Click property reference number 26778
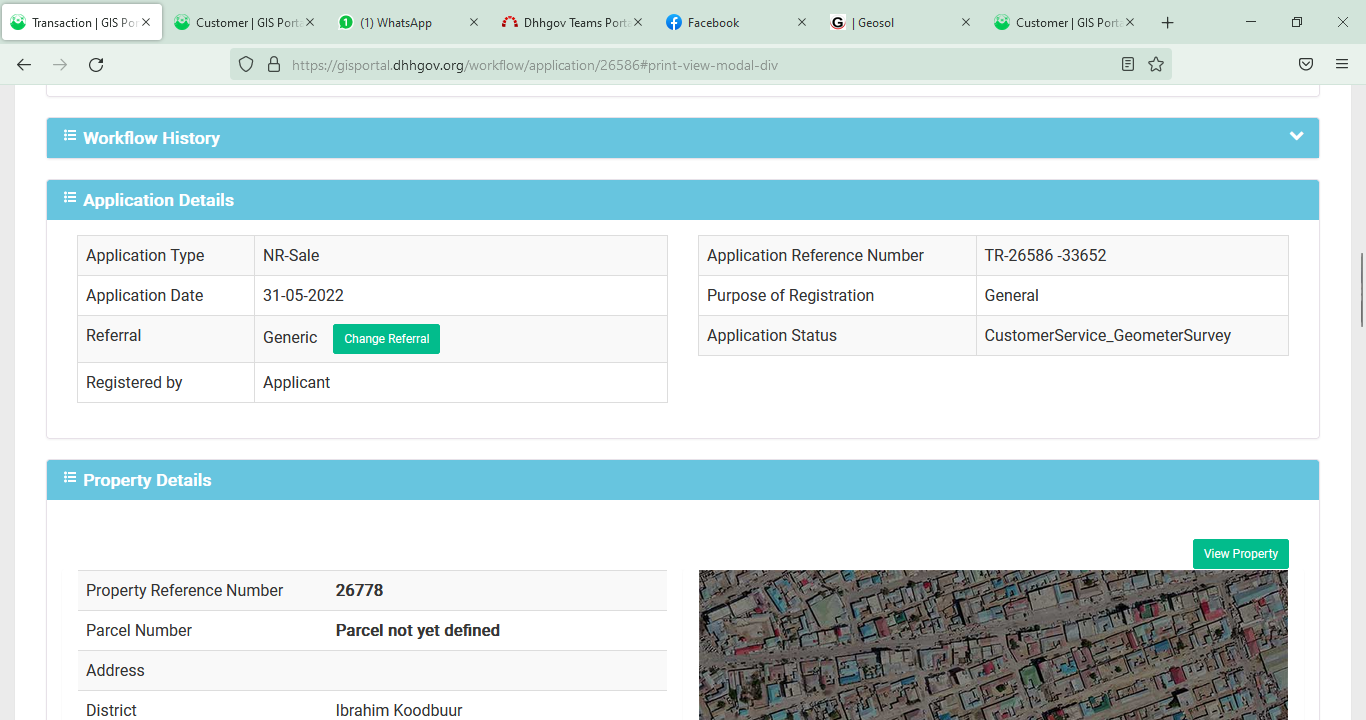The image size is (1366, 720). tap(359, 590)
